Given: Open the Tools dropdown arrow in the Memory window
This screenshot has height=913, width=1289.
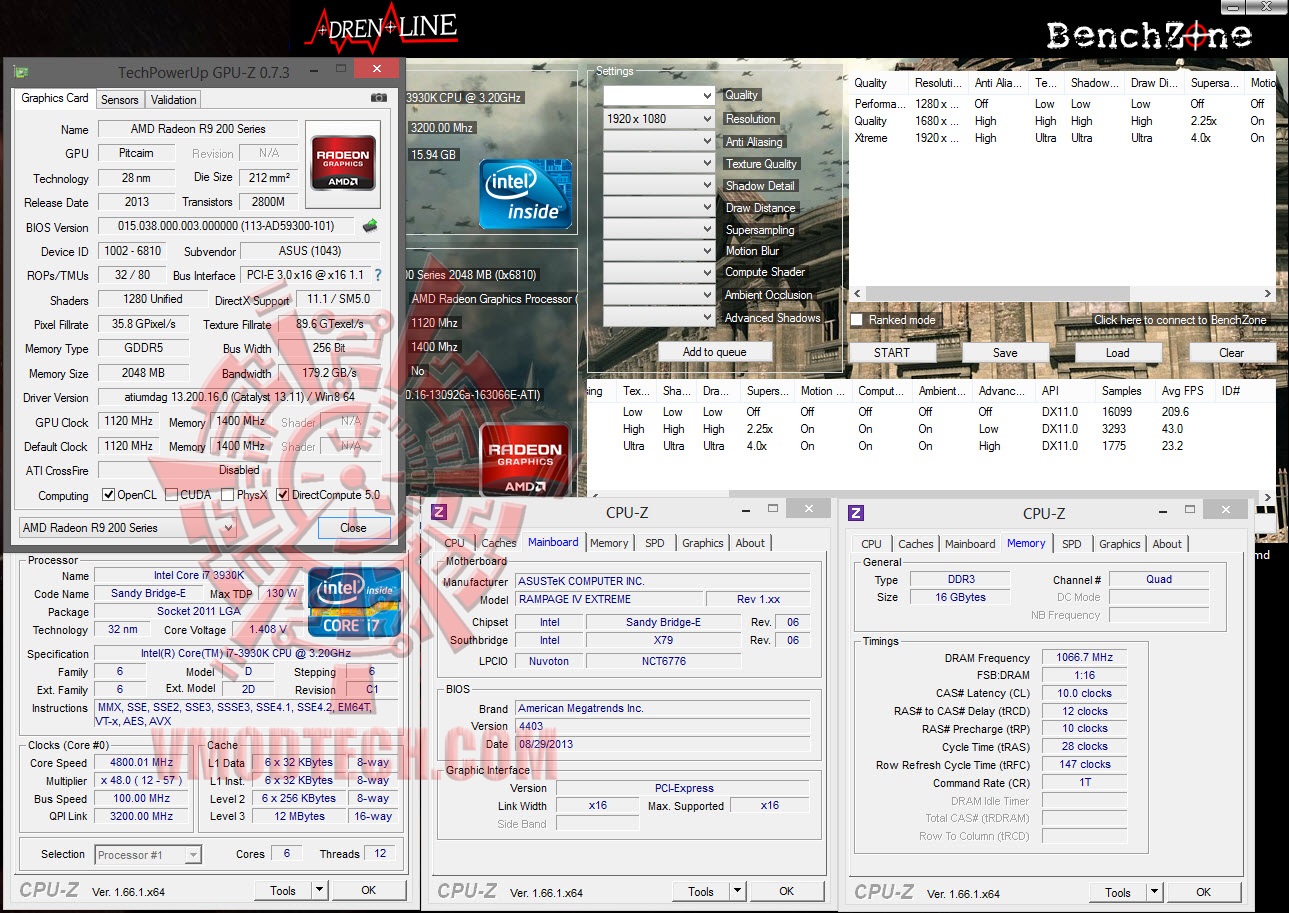Looking at the screenshot, I should tap(1155, 892).
